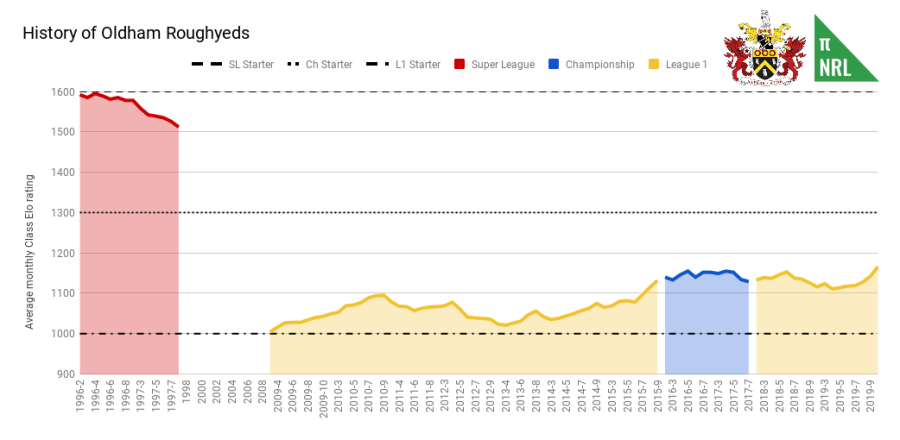The width and height of the screenshot is (900, 440).
Task: Click the Oldham Roughyeds club crest
Action: click(764, 47)
